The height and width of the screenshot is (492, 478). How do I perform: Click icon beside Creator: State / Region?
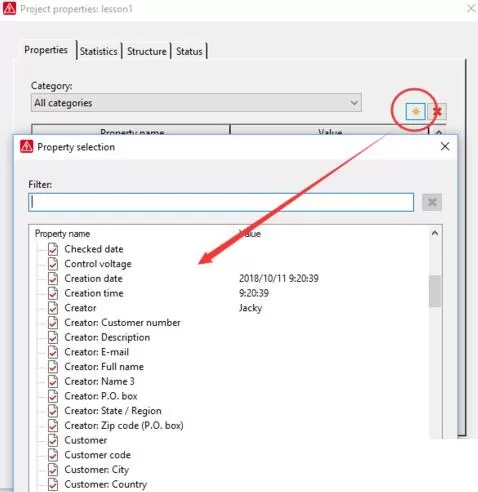(x=53, y=411)
